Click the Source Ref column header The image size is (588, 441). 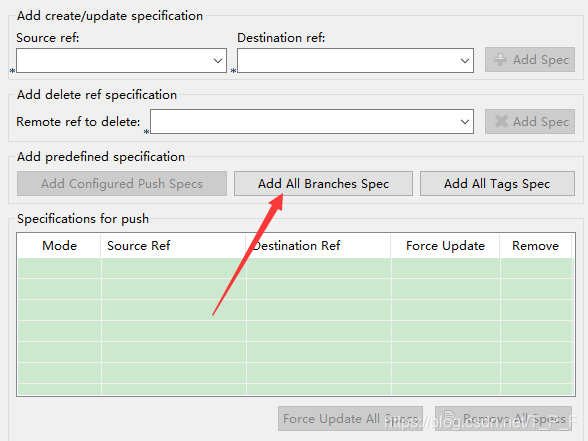[x=173, y=246]
